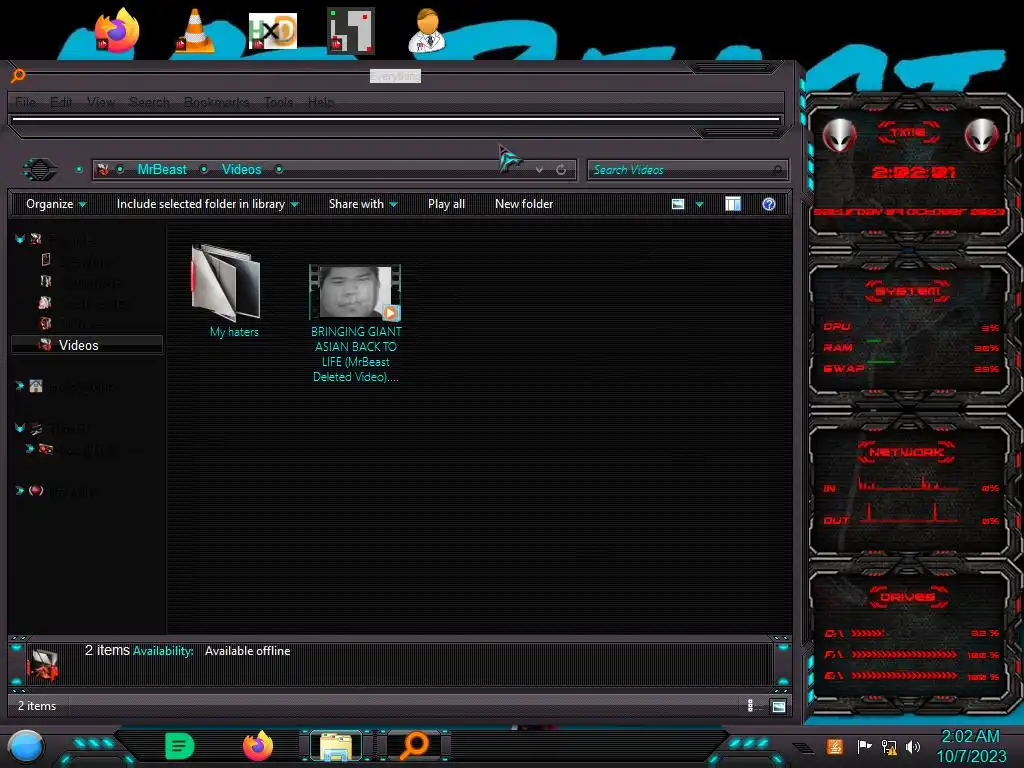1024x768 pixels.
Task: Click the user folder icon in address bar
Action: (103, 170)
